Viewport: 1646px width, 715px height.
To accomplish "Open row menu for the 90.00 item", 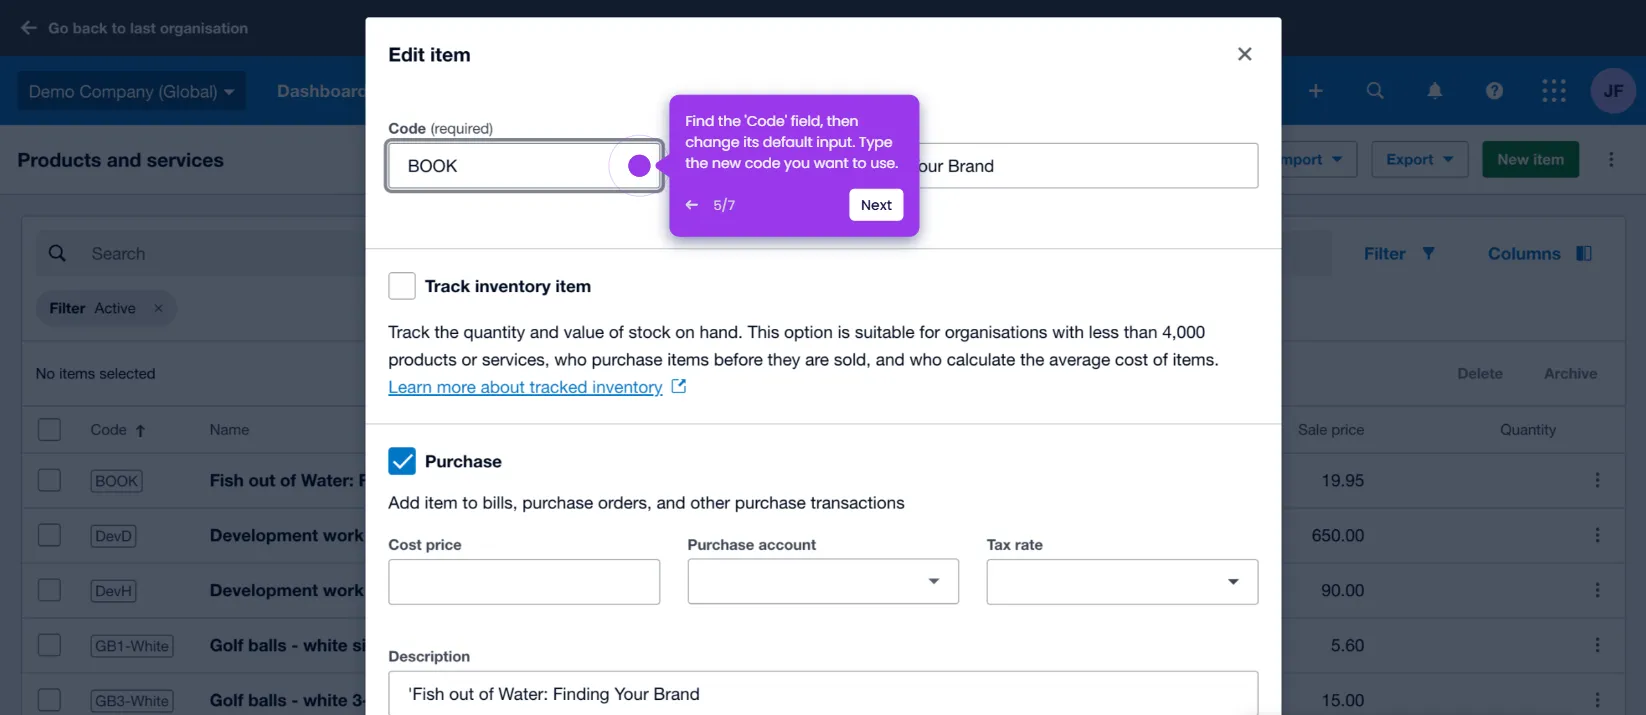I will pyautogui.click(x=1597, y=591).
